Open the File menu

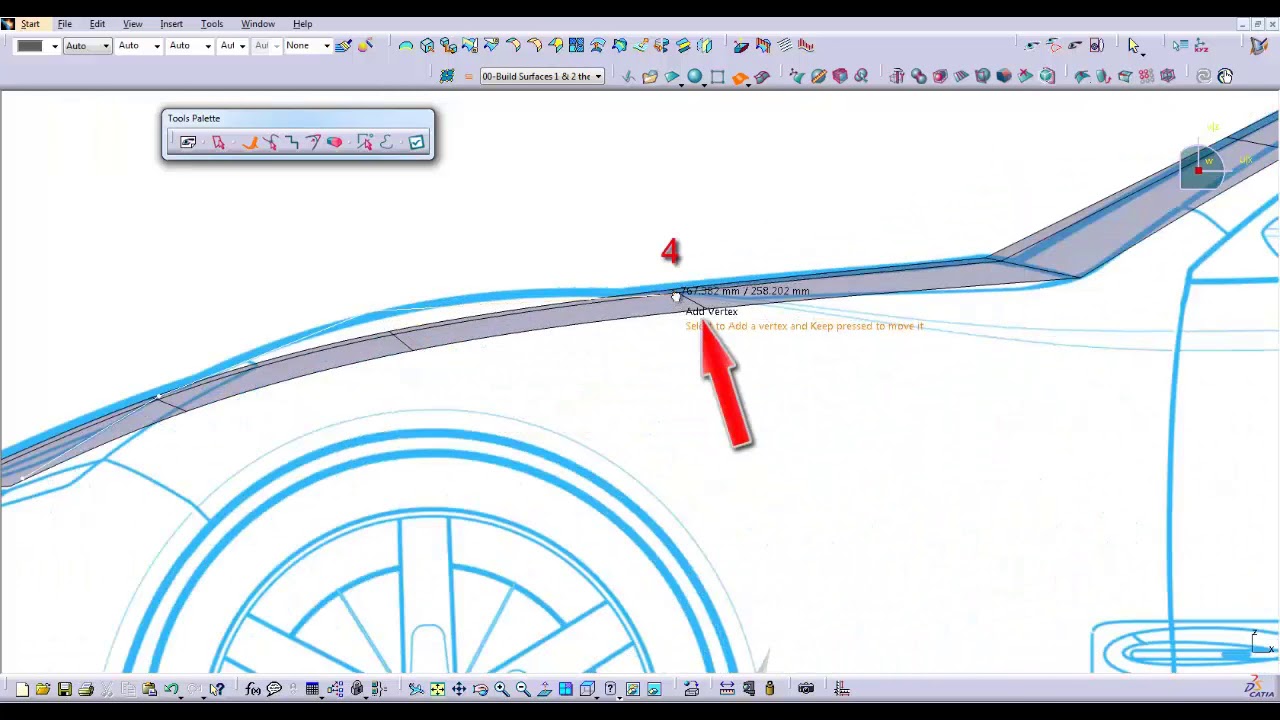[x=64, y=24]
